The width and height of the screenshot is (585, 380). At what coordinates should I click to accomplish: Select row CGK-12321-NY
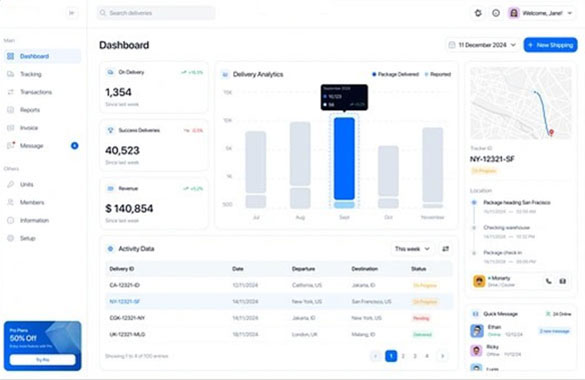279,318
